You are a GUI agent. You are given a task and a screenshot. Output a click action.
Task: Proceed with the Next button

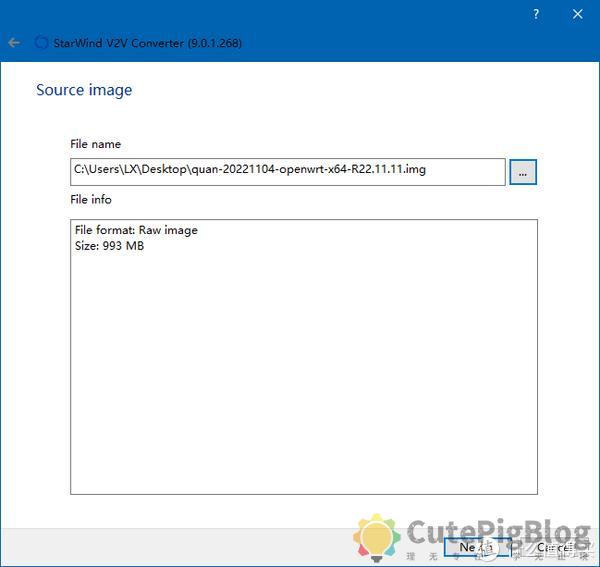click(477, 547)
